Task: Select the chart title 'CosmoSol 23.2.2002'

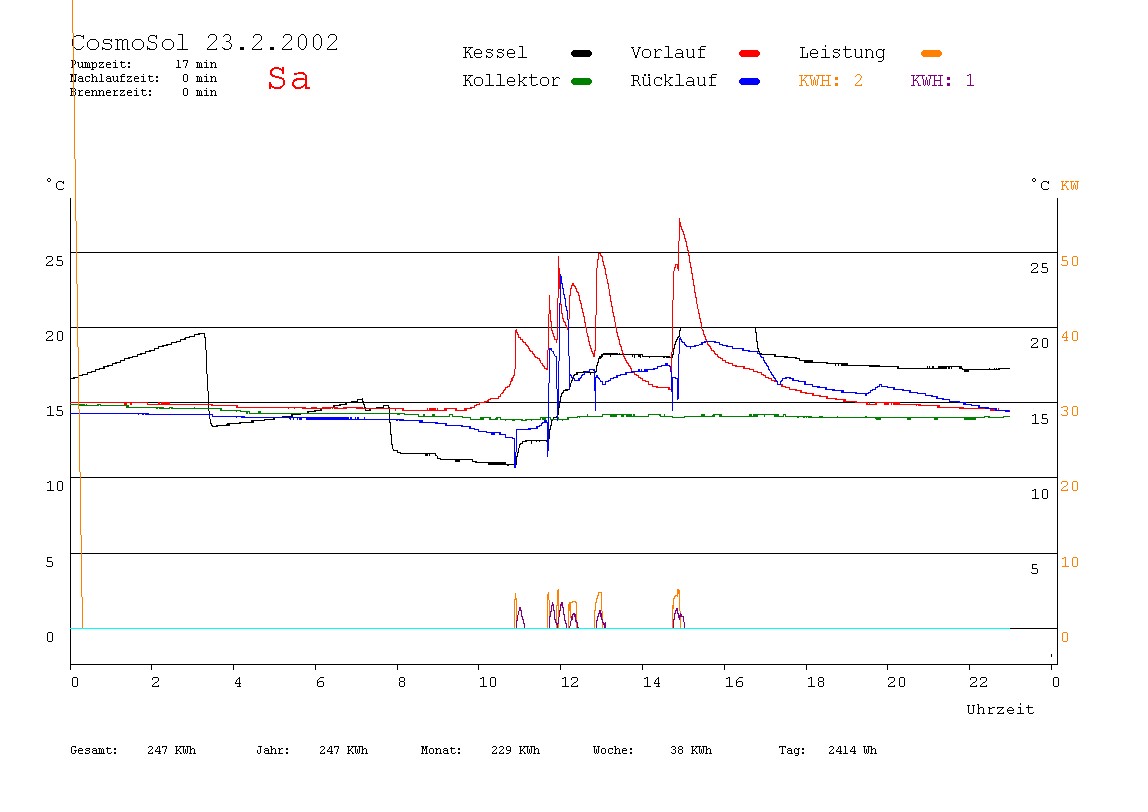Action: pyautogui.click(x=205, y=42)
